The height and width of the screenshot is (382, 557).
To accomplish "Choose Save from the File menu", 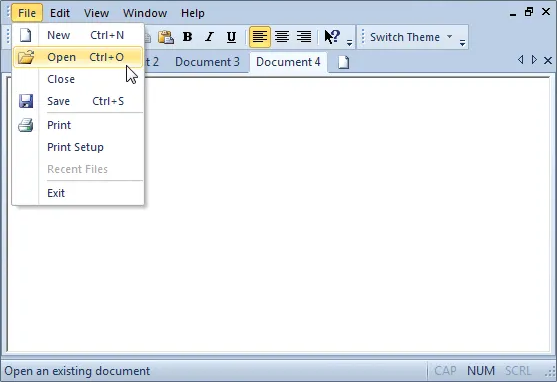I will tap(78, 101).
